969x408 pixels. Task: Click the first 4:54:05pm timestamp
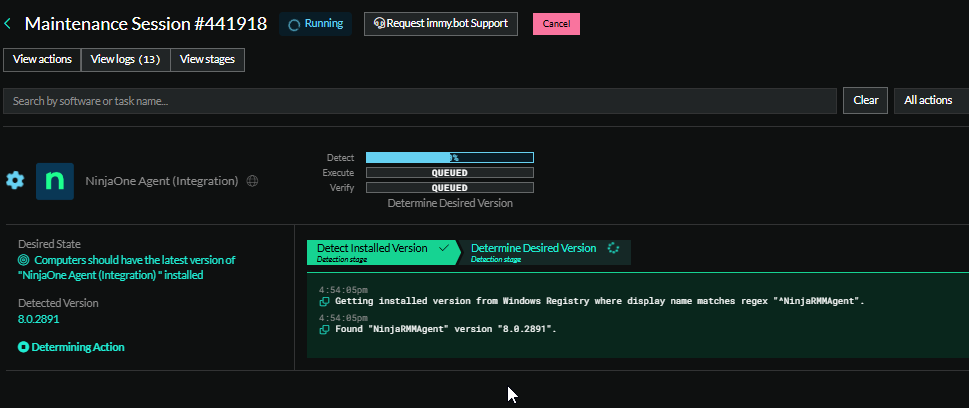click(x=343, y=289)
